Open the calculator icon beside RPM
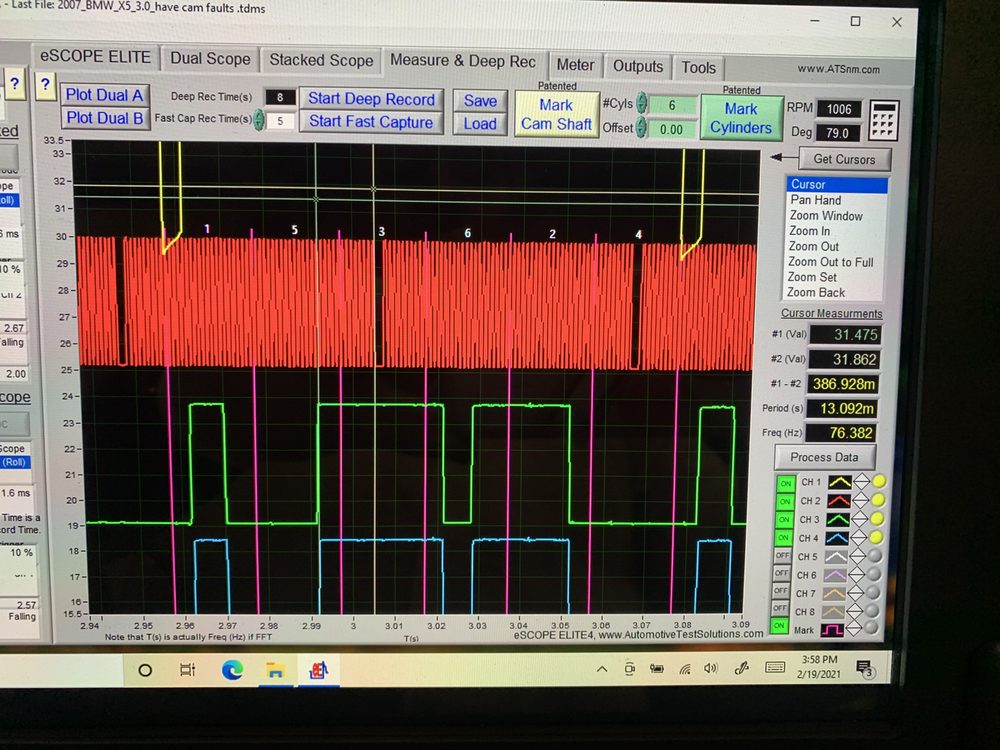 pyautogui.click(x=884, y=119)
